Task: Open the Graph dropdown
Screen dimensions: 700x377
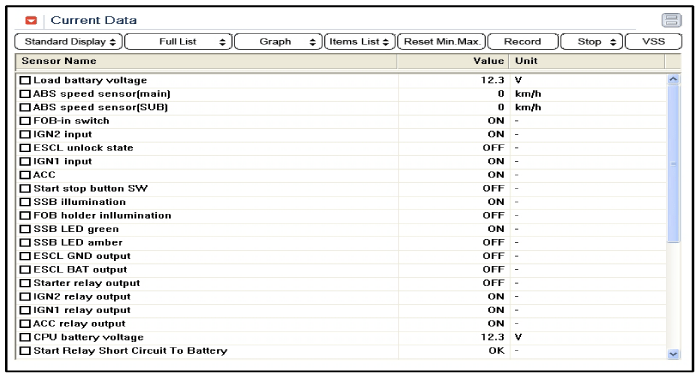Action: pyautogui.click(x=278, y=42)
